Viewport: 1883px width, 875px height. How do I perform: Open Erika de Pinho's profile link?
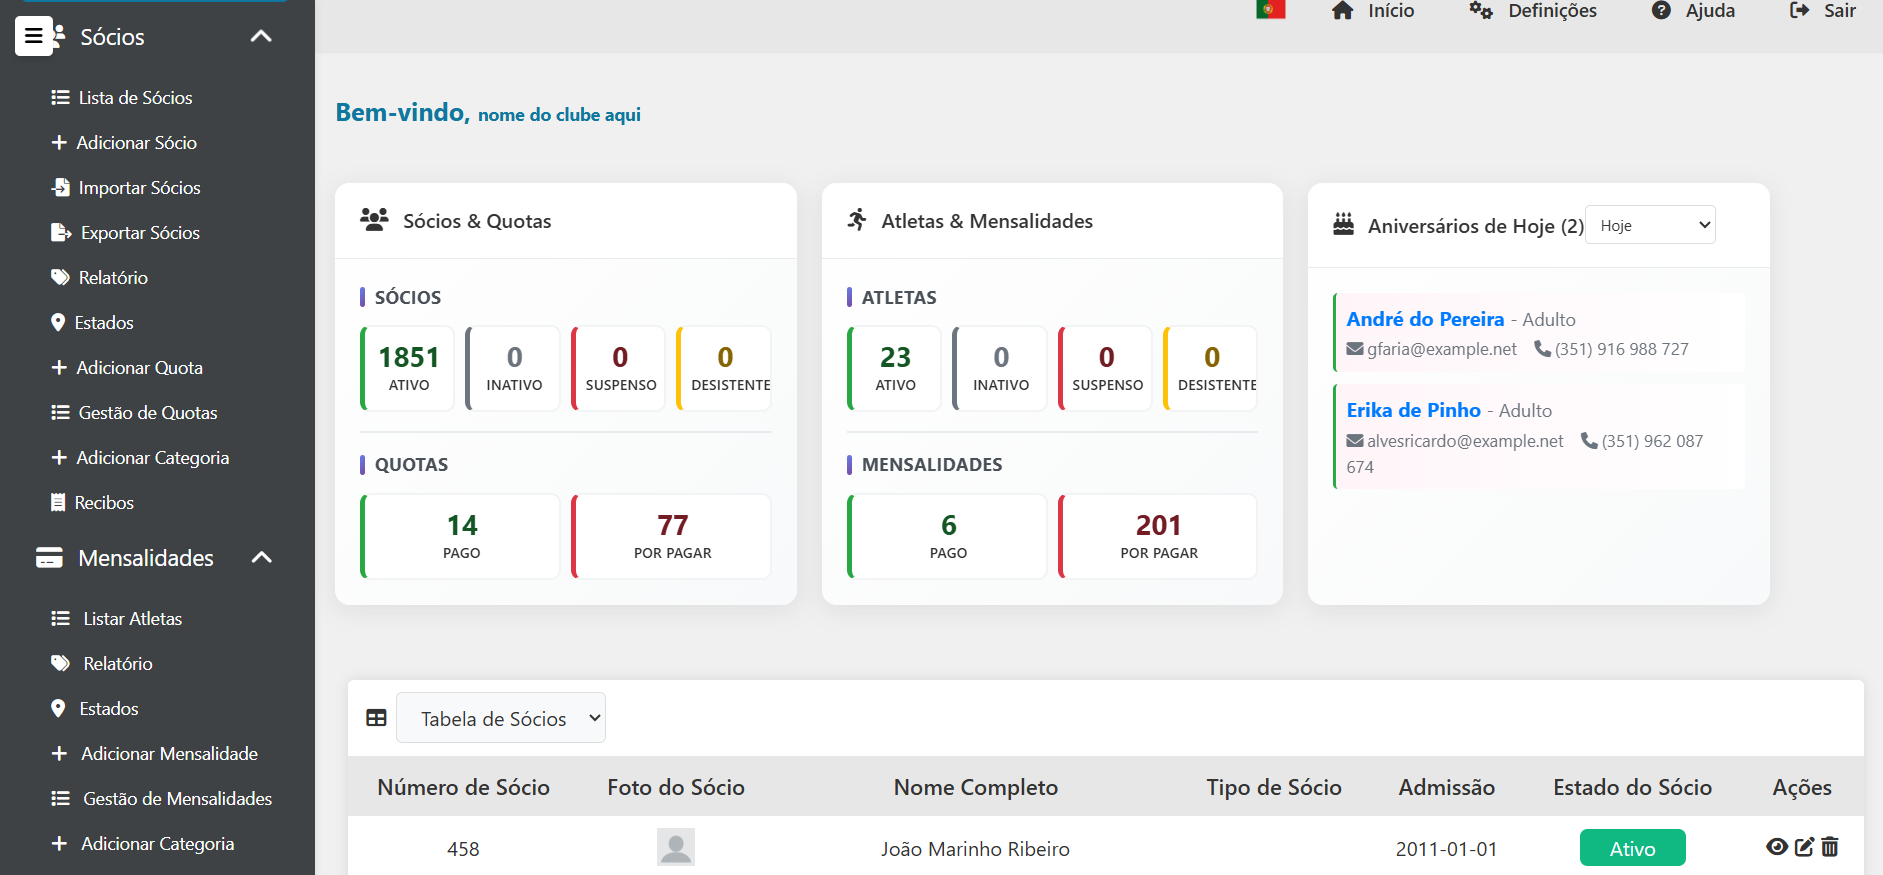tap(1413, 410)
